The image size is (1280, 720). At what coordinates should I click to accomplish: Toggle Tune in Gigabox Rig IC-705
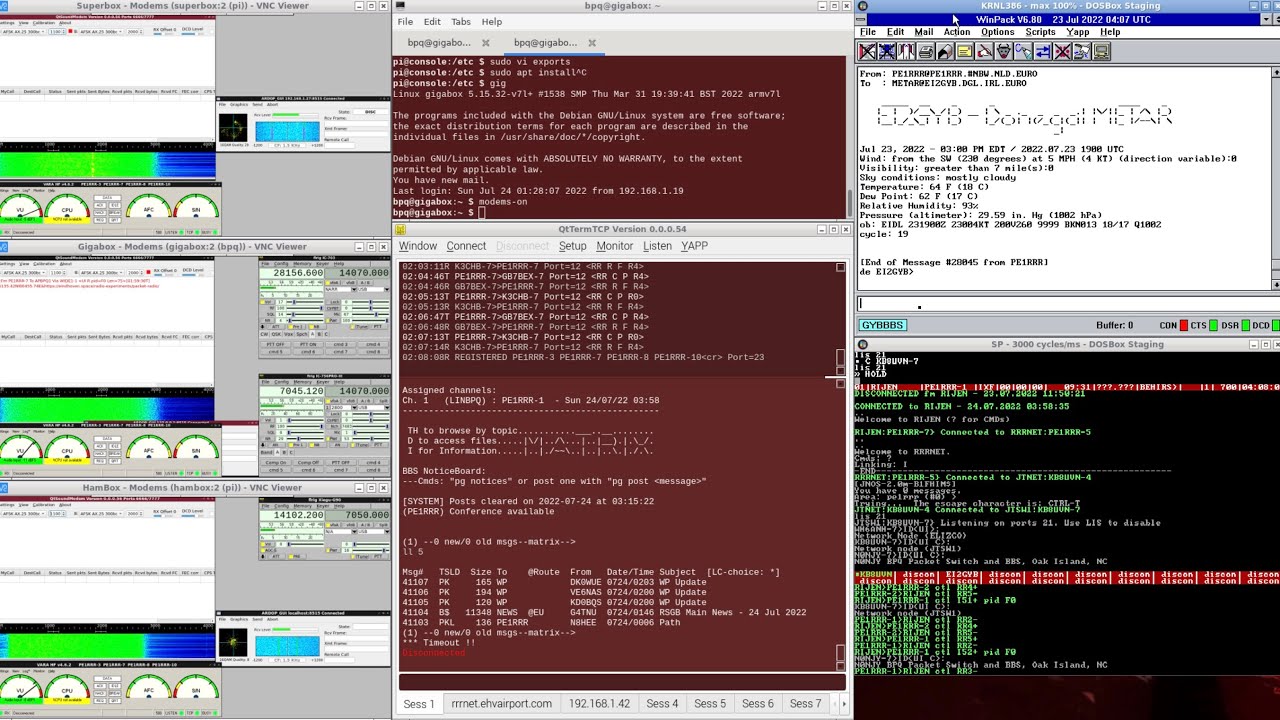click(x=360, y=327)
